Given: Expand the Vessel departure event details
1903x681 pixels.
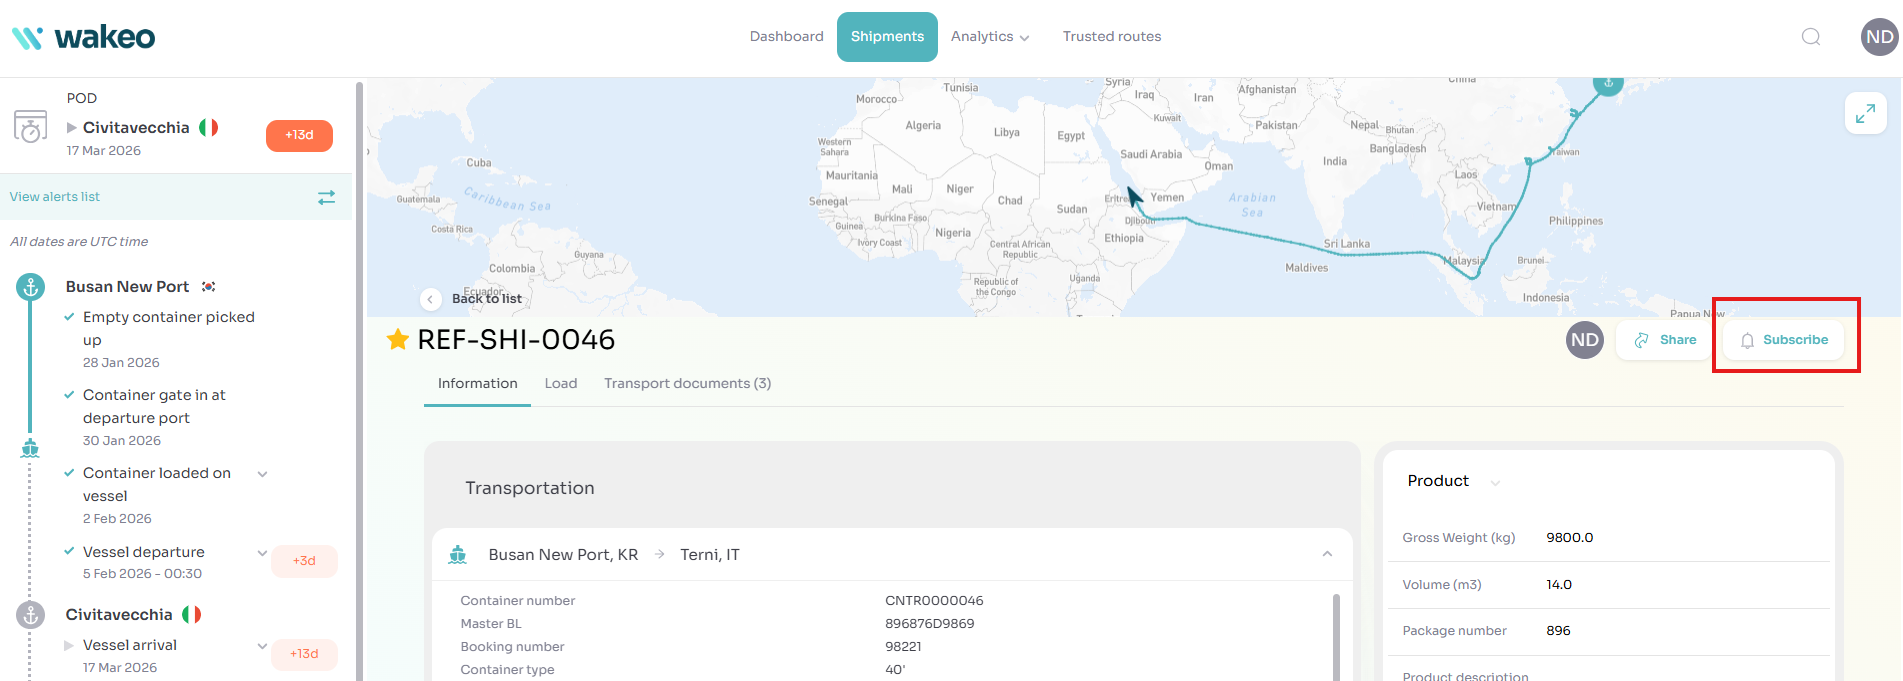Looking at the screenshot, I should [x=262, y=553].
